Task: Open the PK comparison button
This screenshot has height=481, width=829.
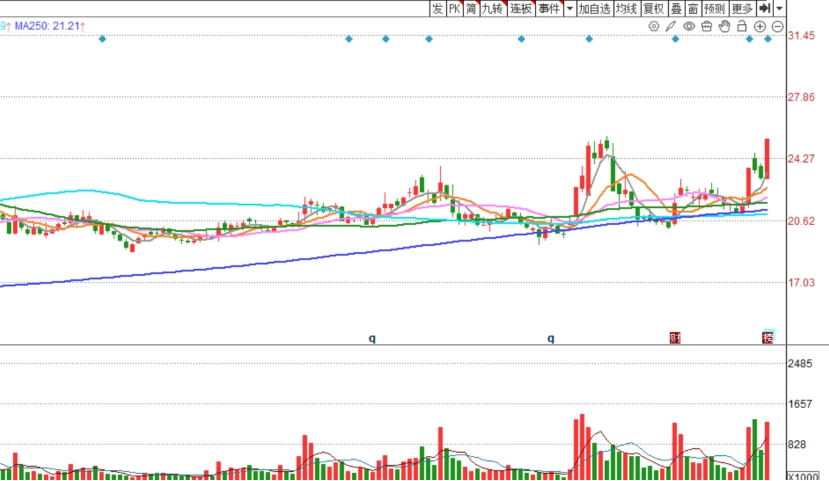Action: pyautogui.click(x=454, y=8)
